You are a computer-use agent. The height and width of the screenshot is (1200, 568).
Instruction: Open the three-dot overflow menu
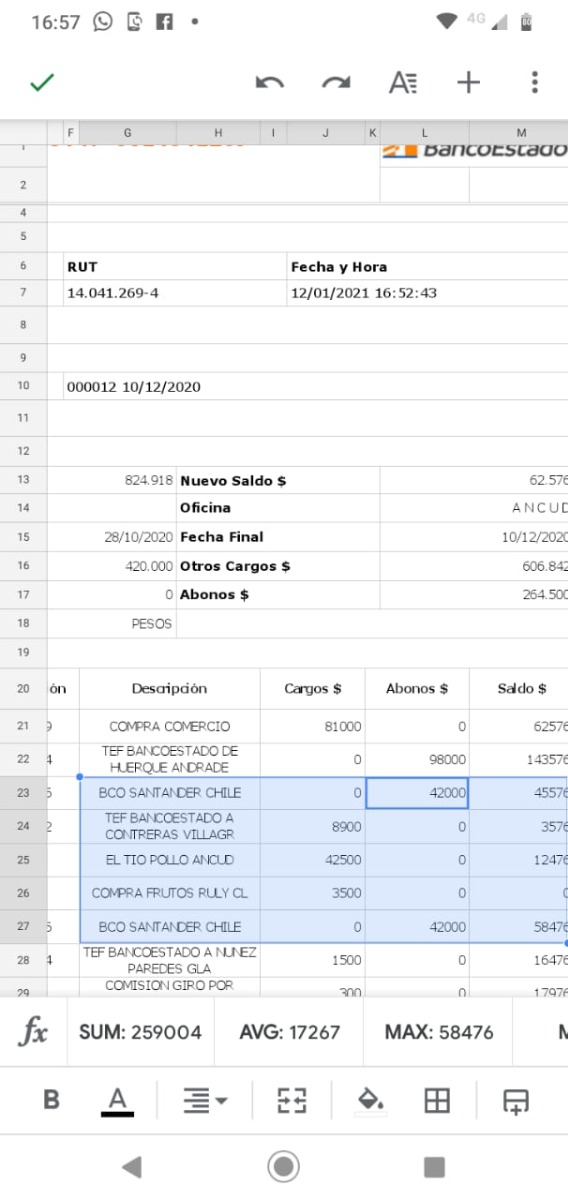pos(535,83)
